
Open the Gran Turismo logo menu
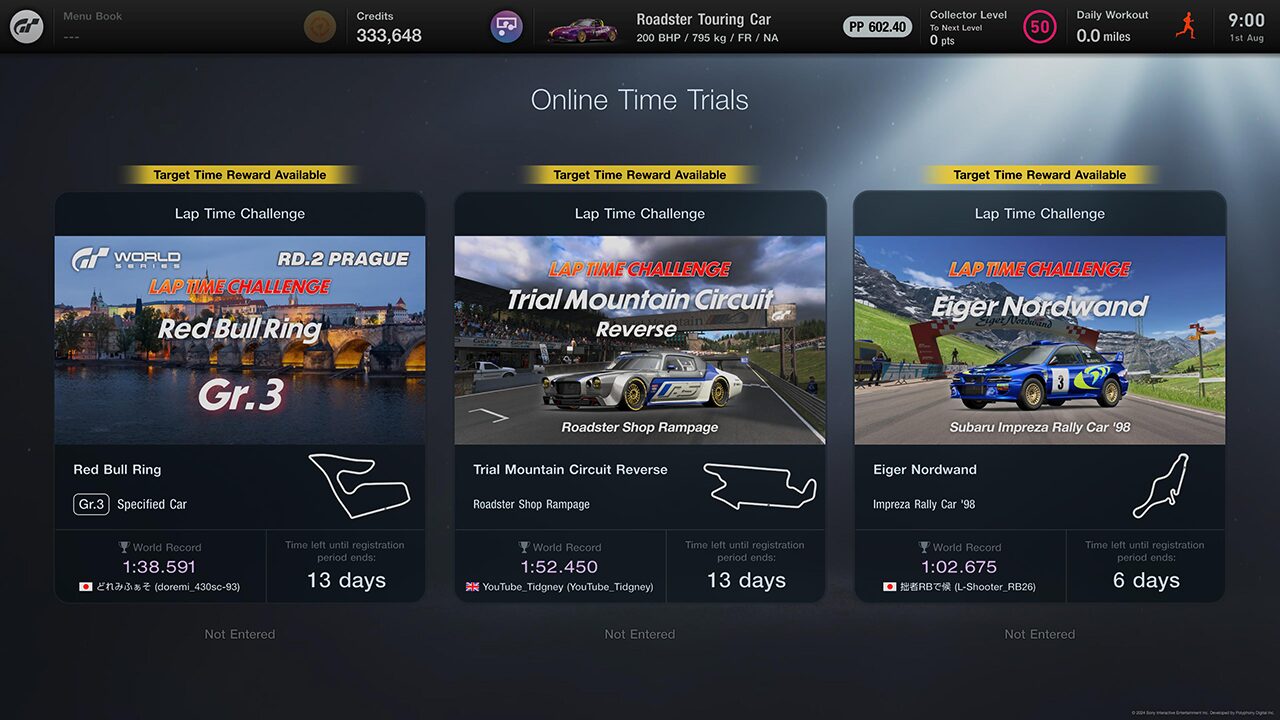click(27, 27)
